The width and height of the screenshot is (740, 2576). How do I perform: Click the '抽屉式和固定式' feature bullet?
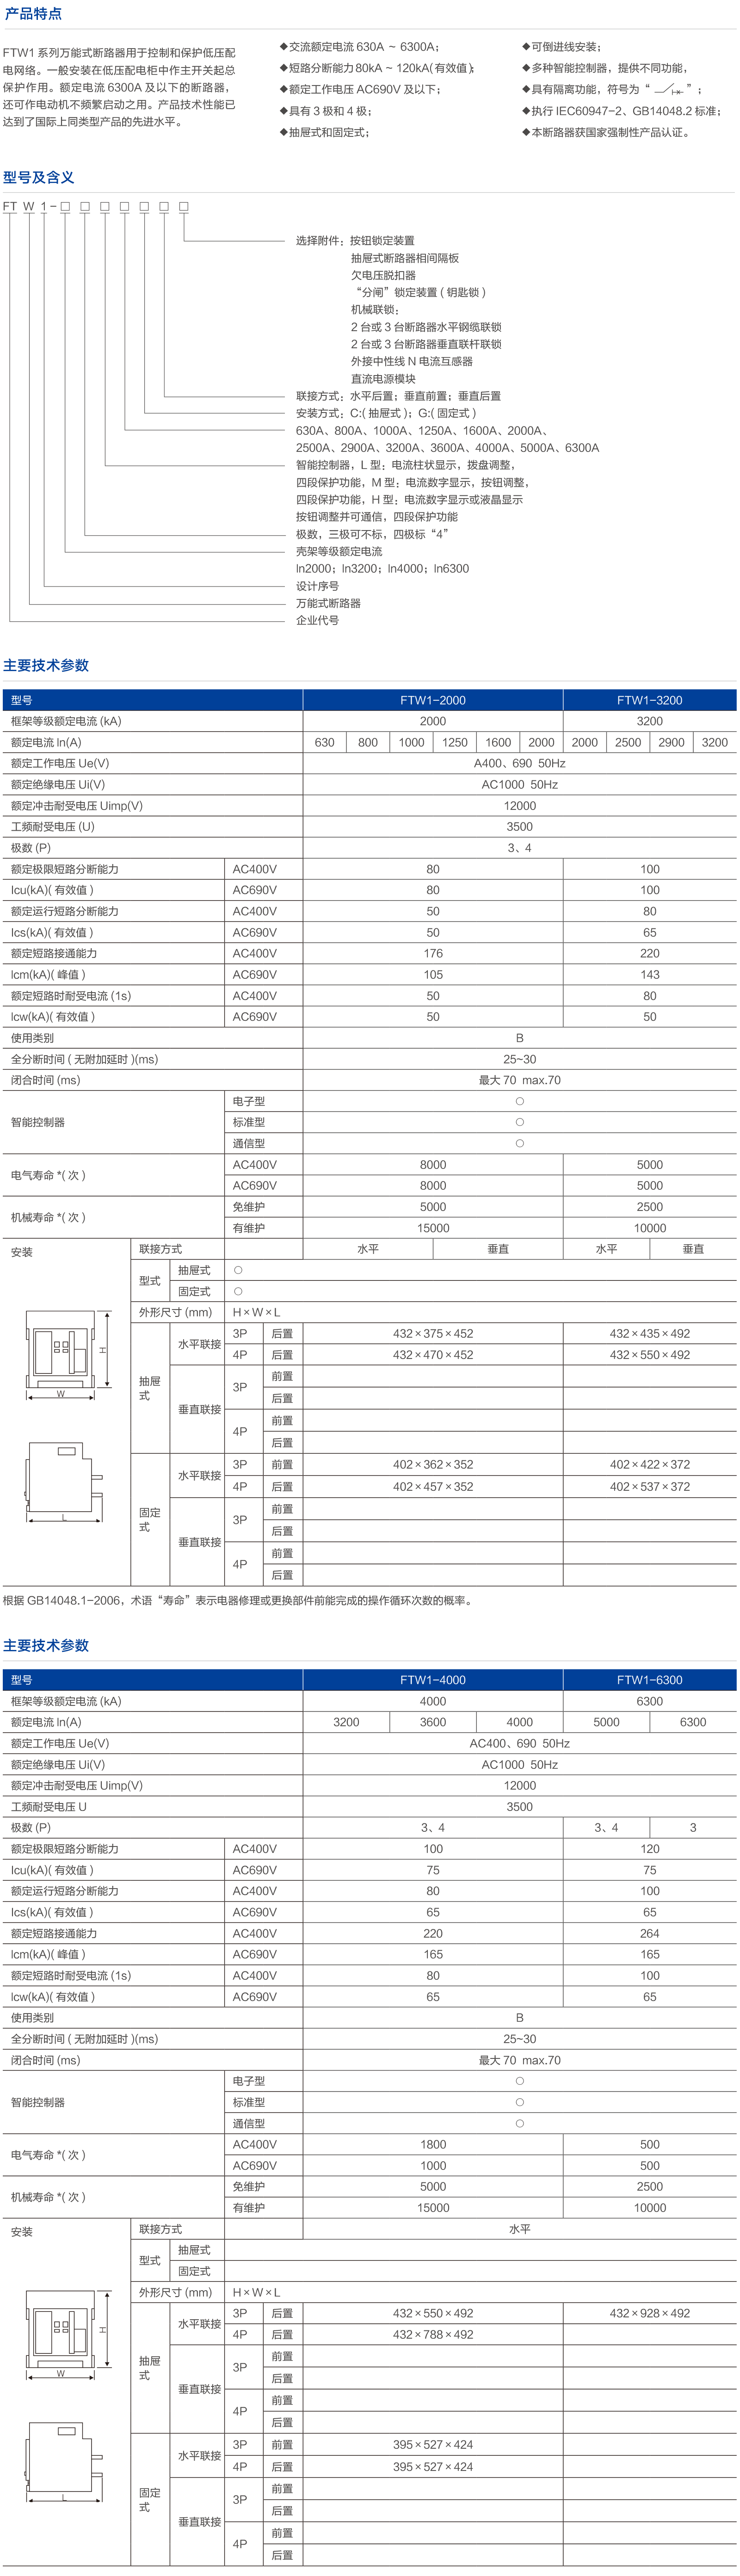[325, 132]
